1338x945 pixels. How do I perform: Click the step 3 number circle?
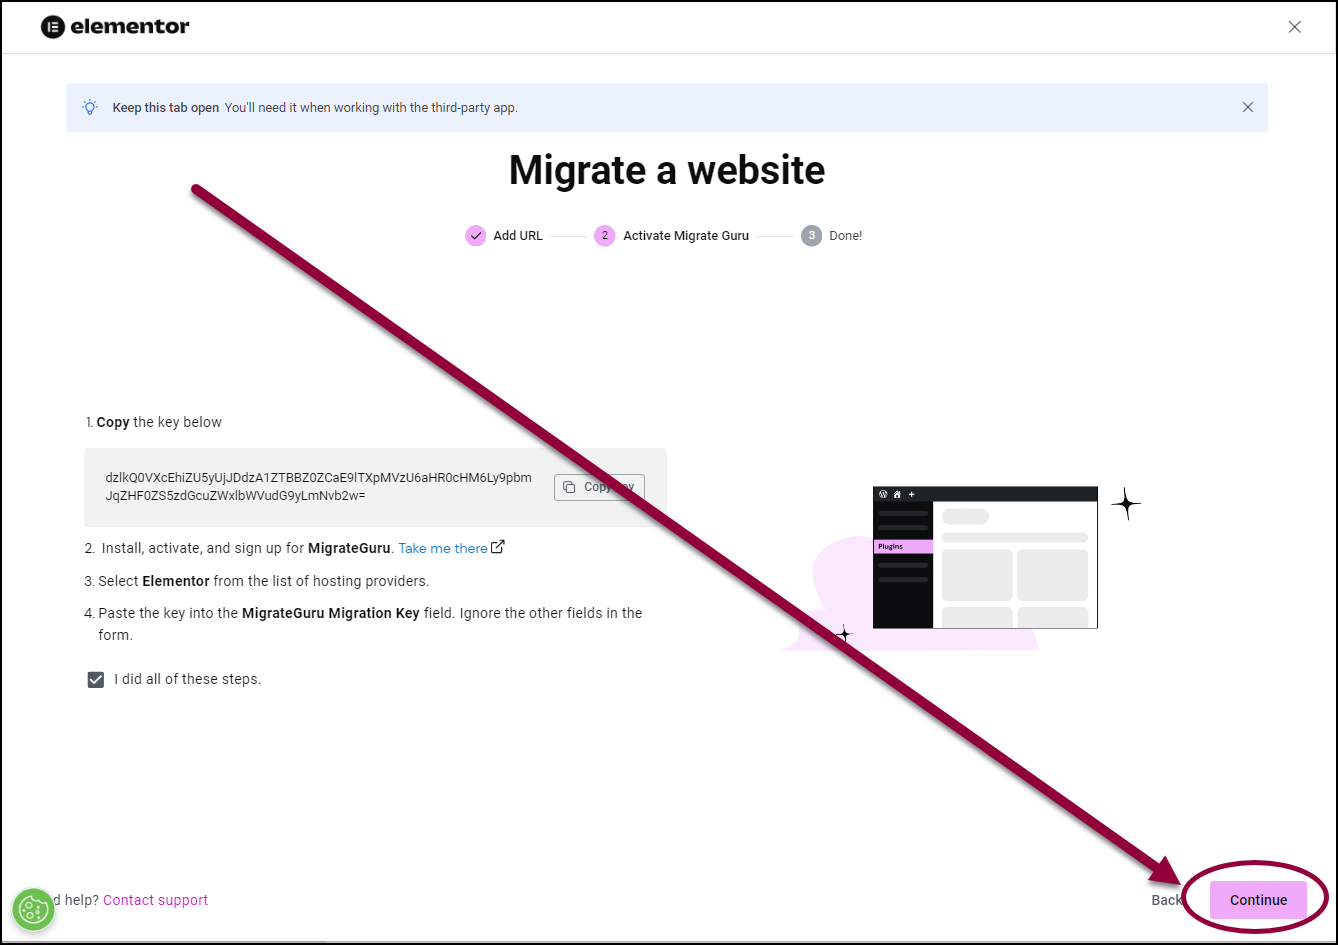[811, 236]
